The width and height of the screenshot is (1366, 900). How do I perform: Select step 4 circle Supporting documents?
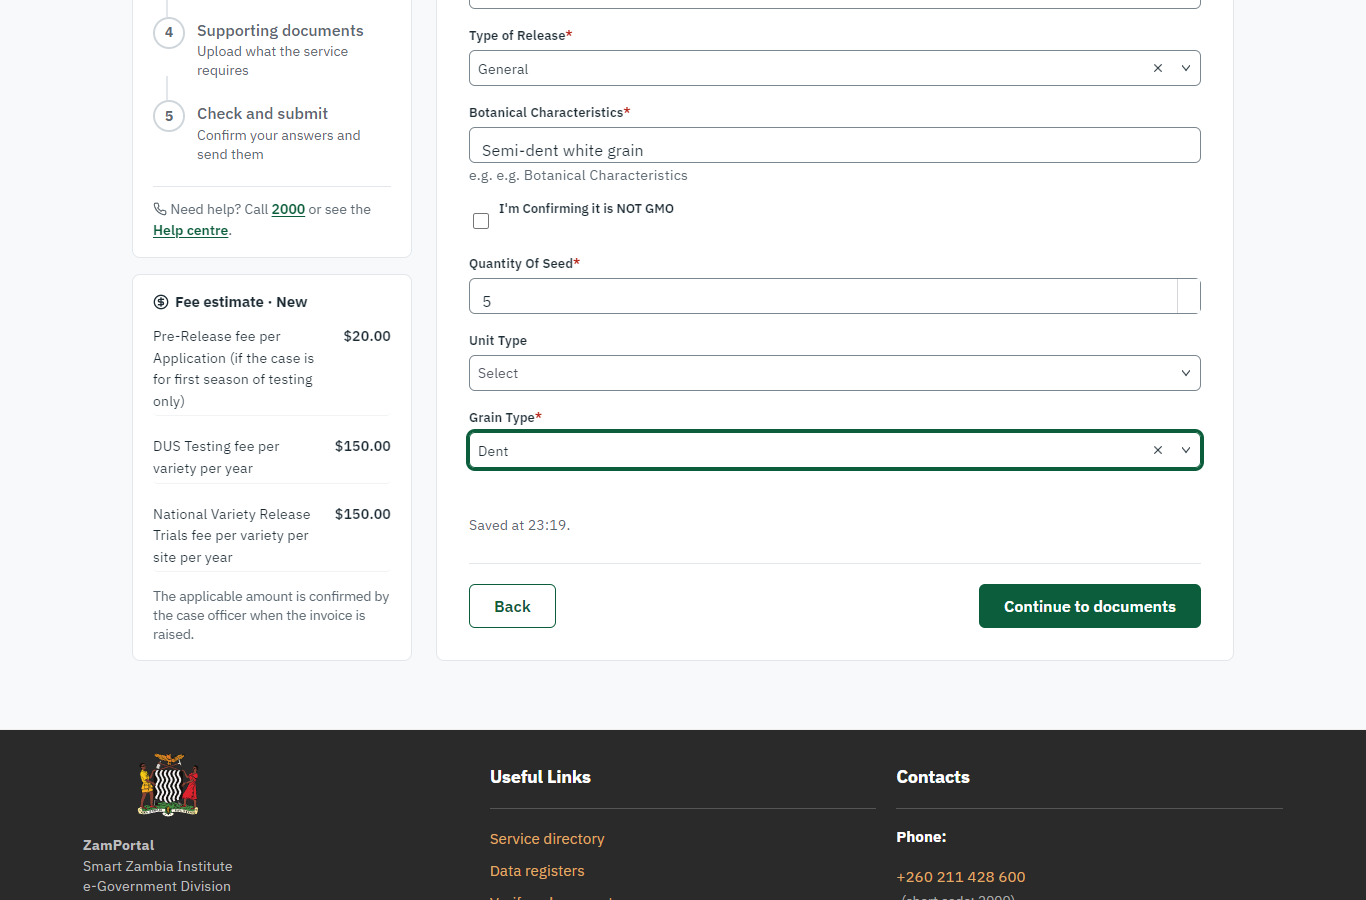pyautogui.click(x=169, y=32)
